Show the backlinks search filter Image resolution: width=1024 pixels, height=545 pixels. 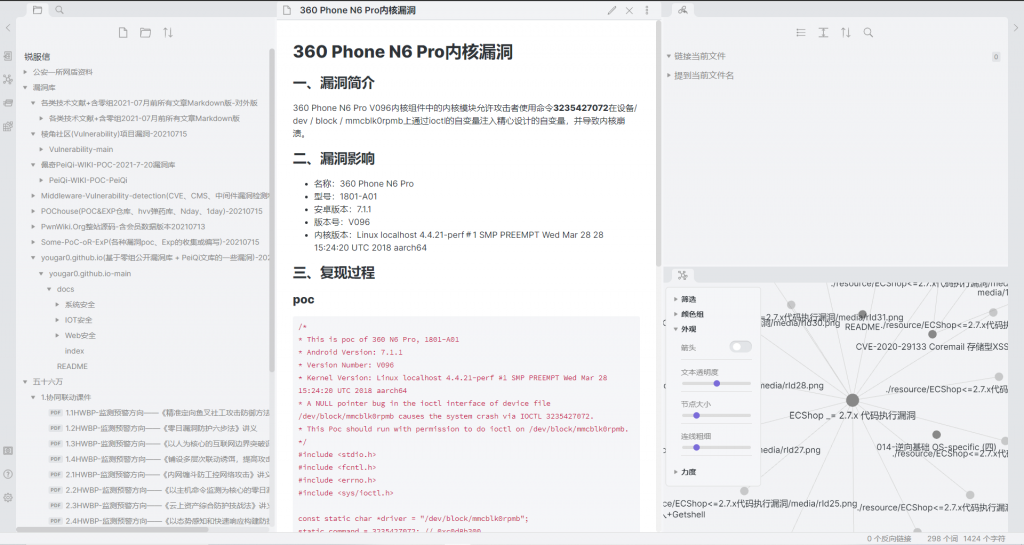tap(868, 33)
